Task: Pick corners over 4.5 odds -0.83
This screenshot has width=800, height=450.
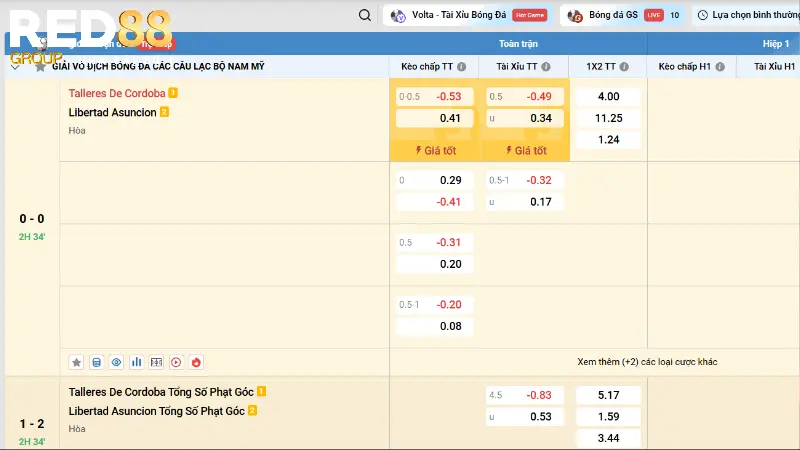Action: point(524,395)
